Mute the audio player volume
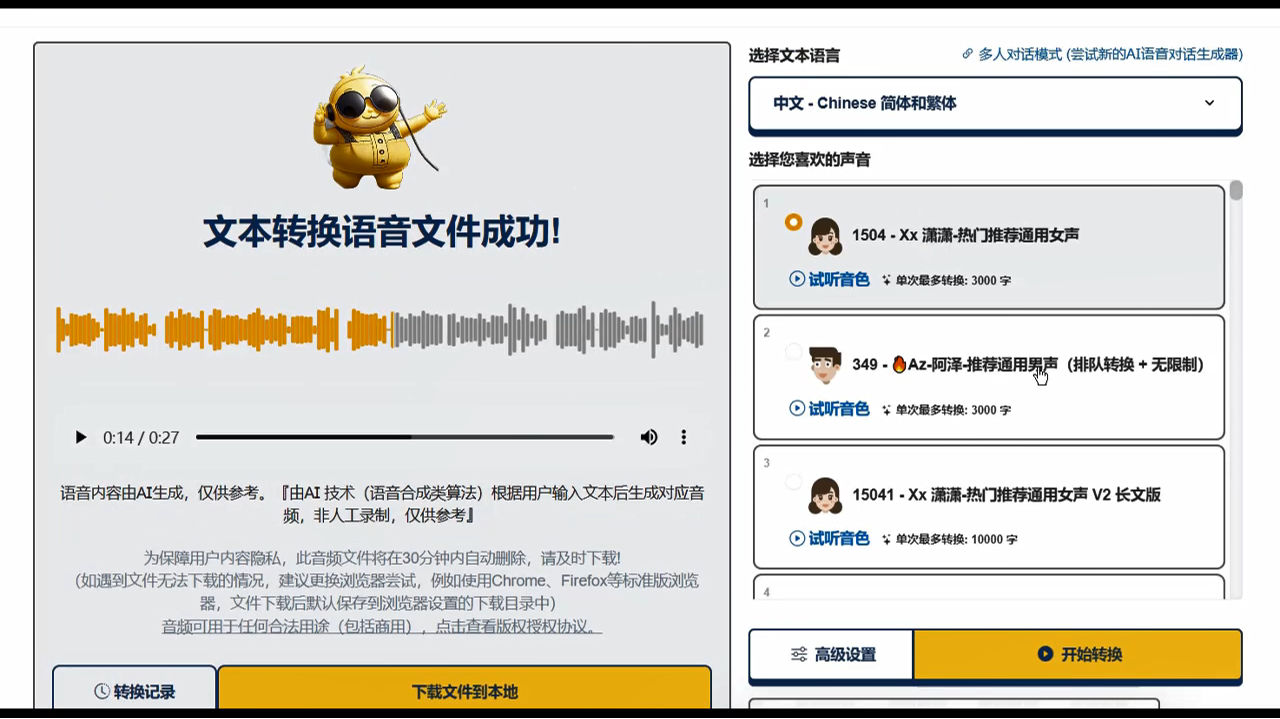 tap(649, 437)
